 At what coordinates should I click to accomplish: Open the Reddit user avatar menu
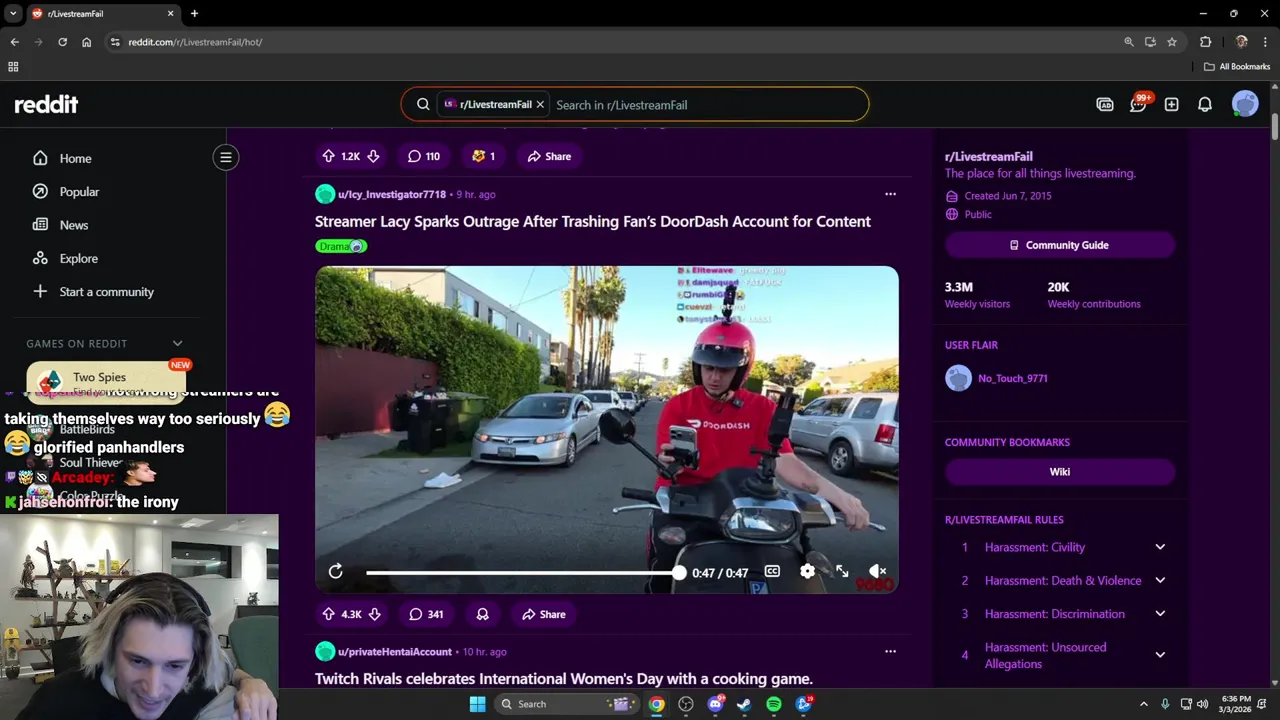click(x=1245, y=104)
